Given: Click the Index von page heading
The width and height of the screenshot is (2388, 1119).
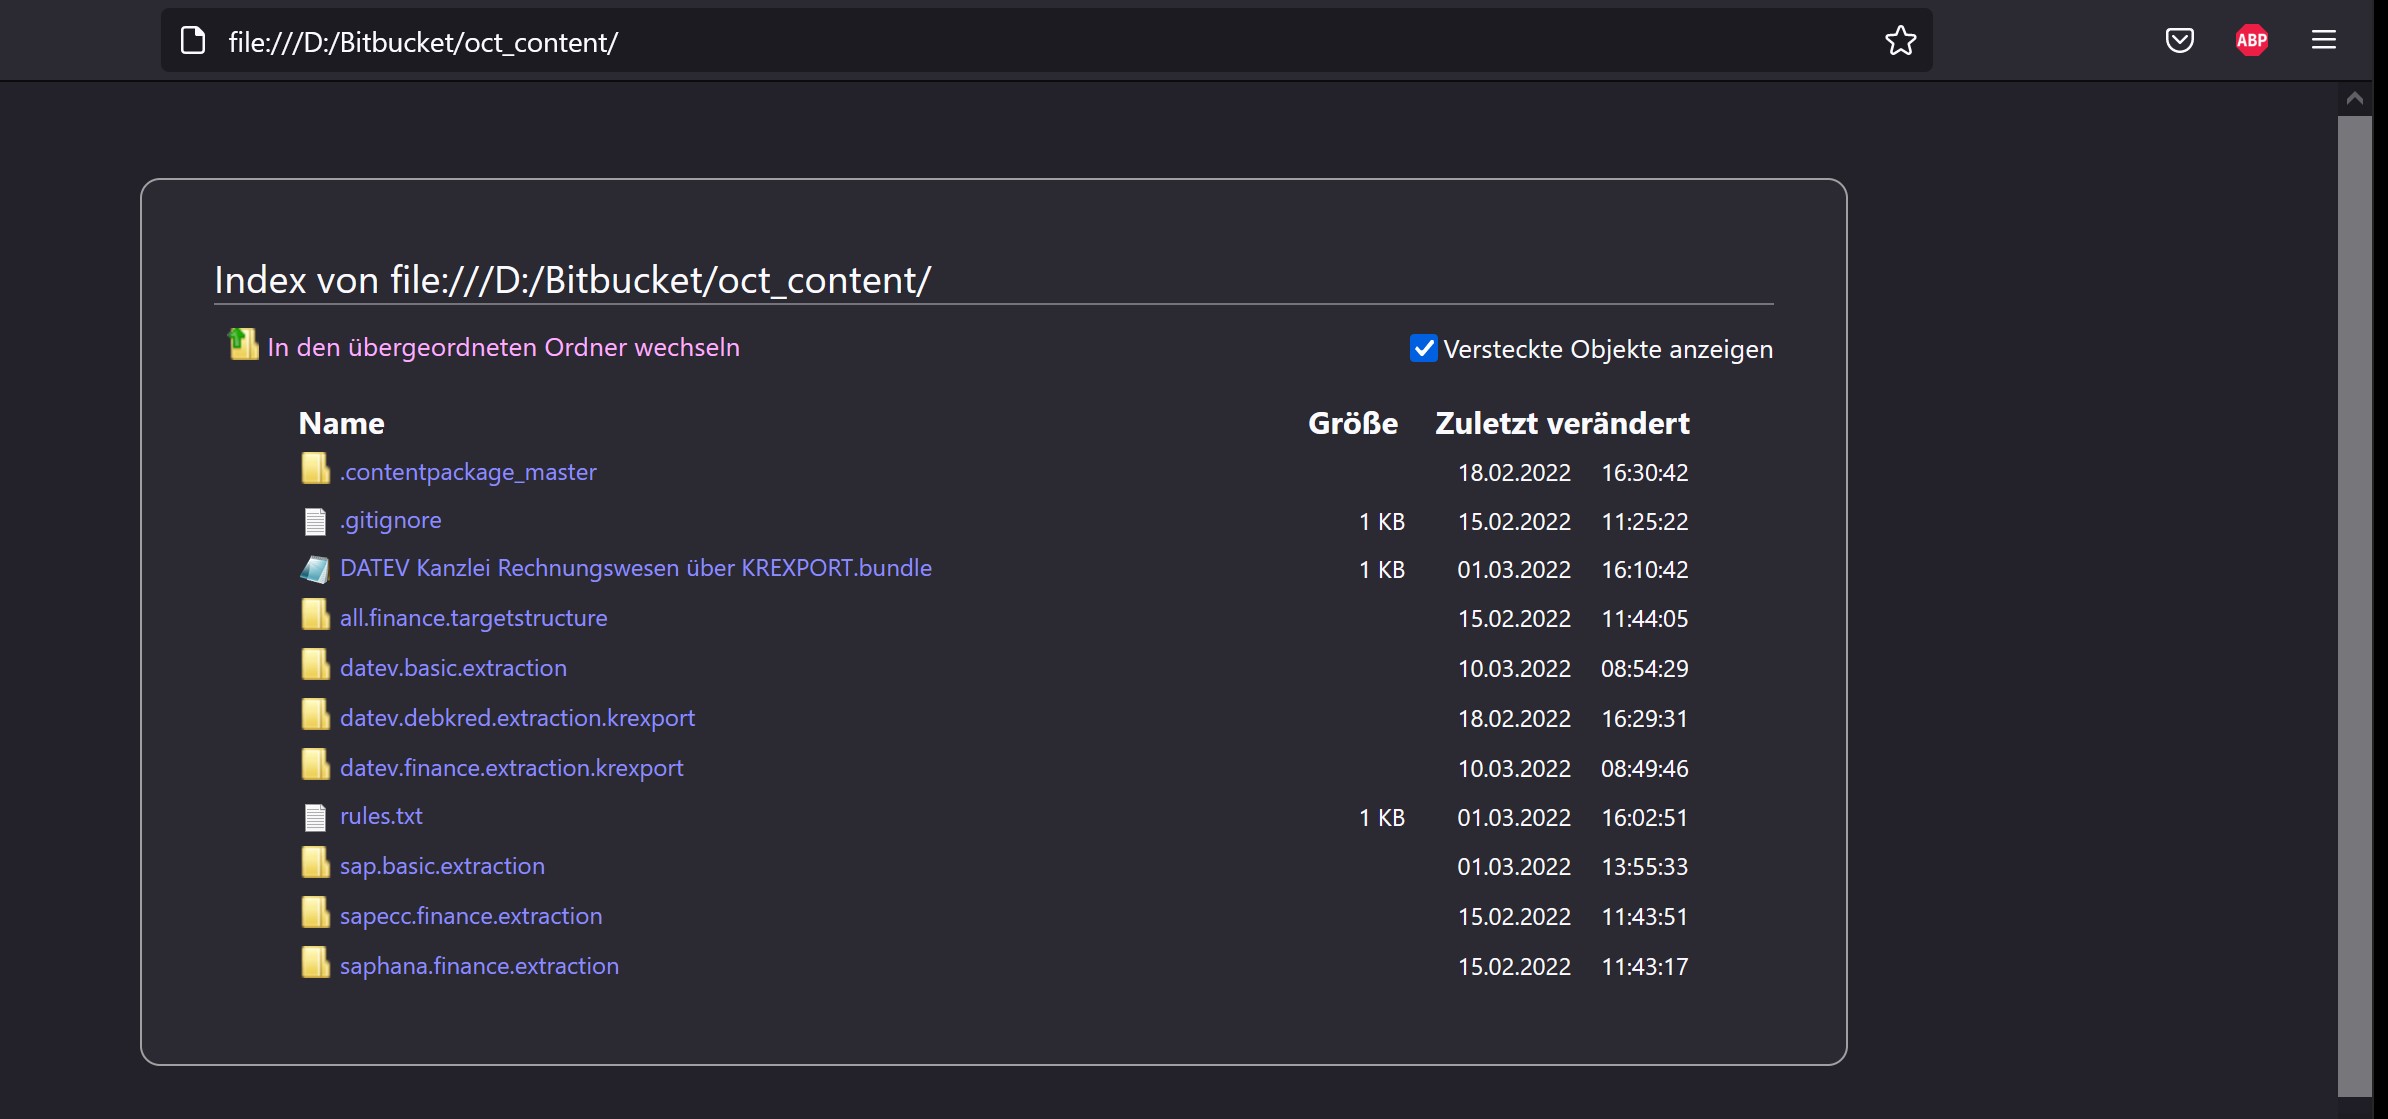Looking at the screenshot, I should point(573,280).
